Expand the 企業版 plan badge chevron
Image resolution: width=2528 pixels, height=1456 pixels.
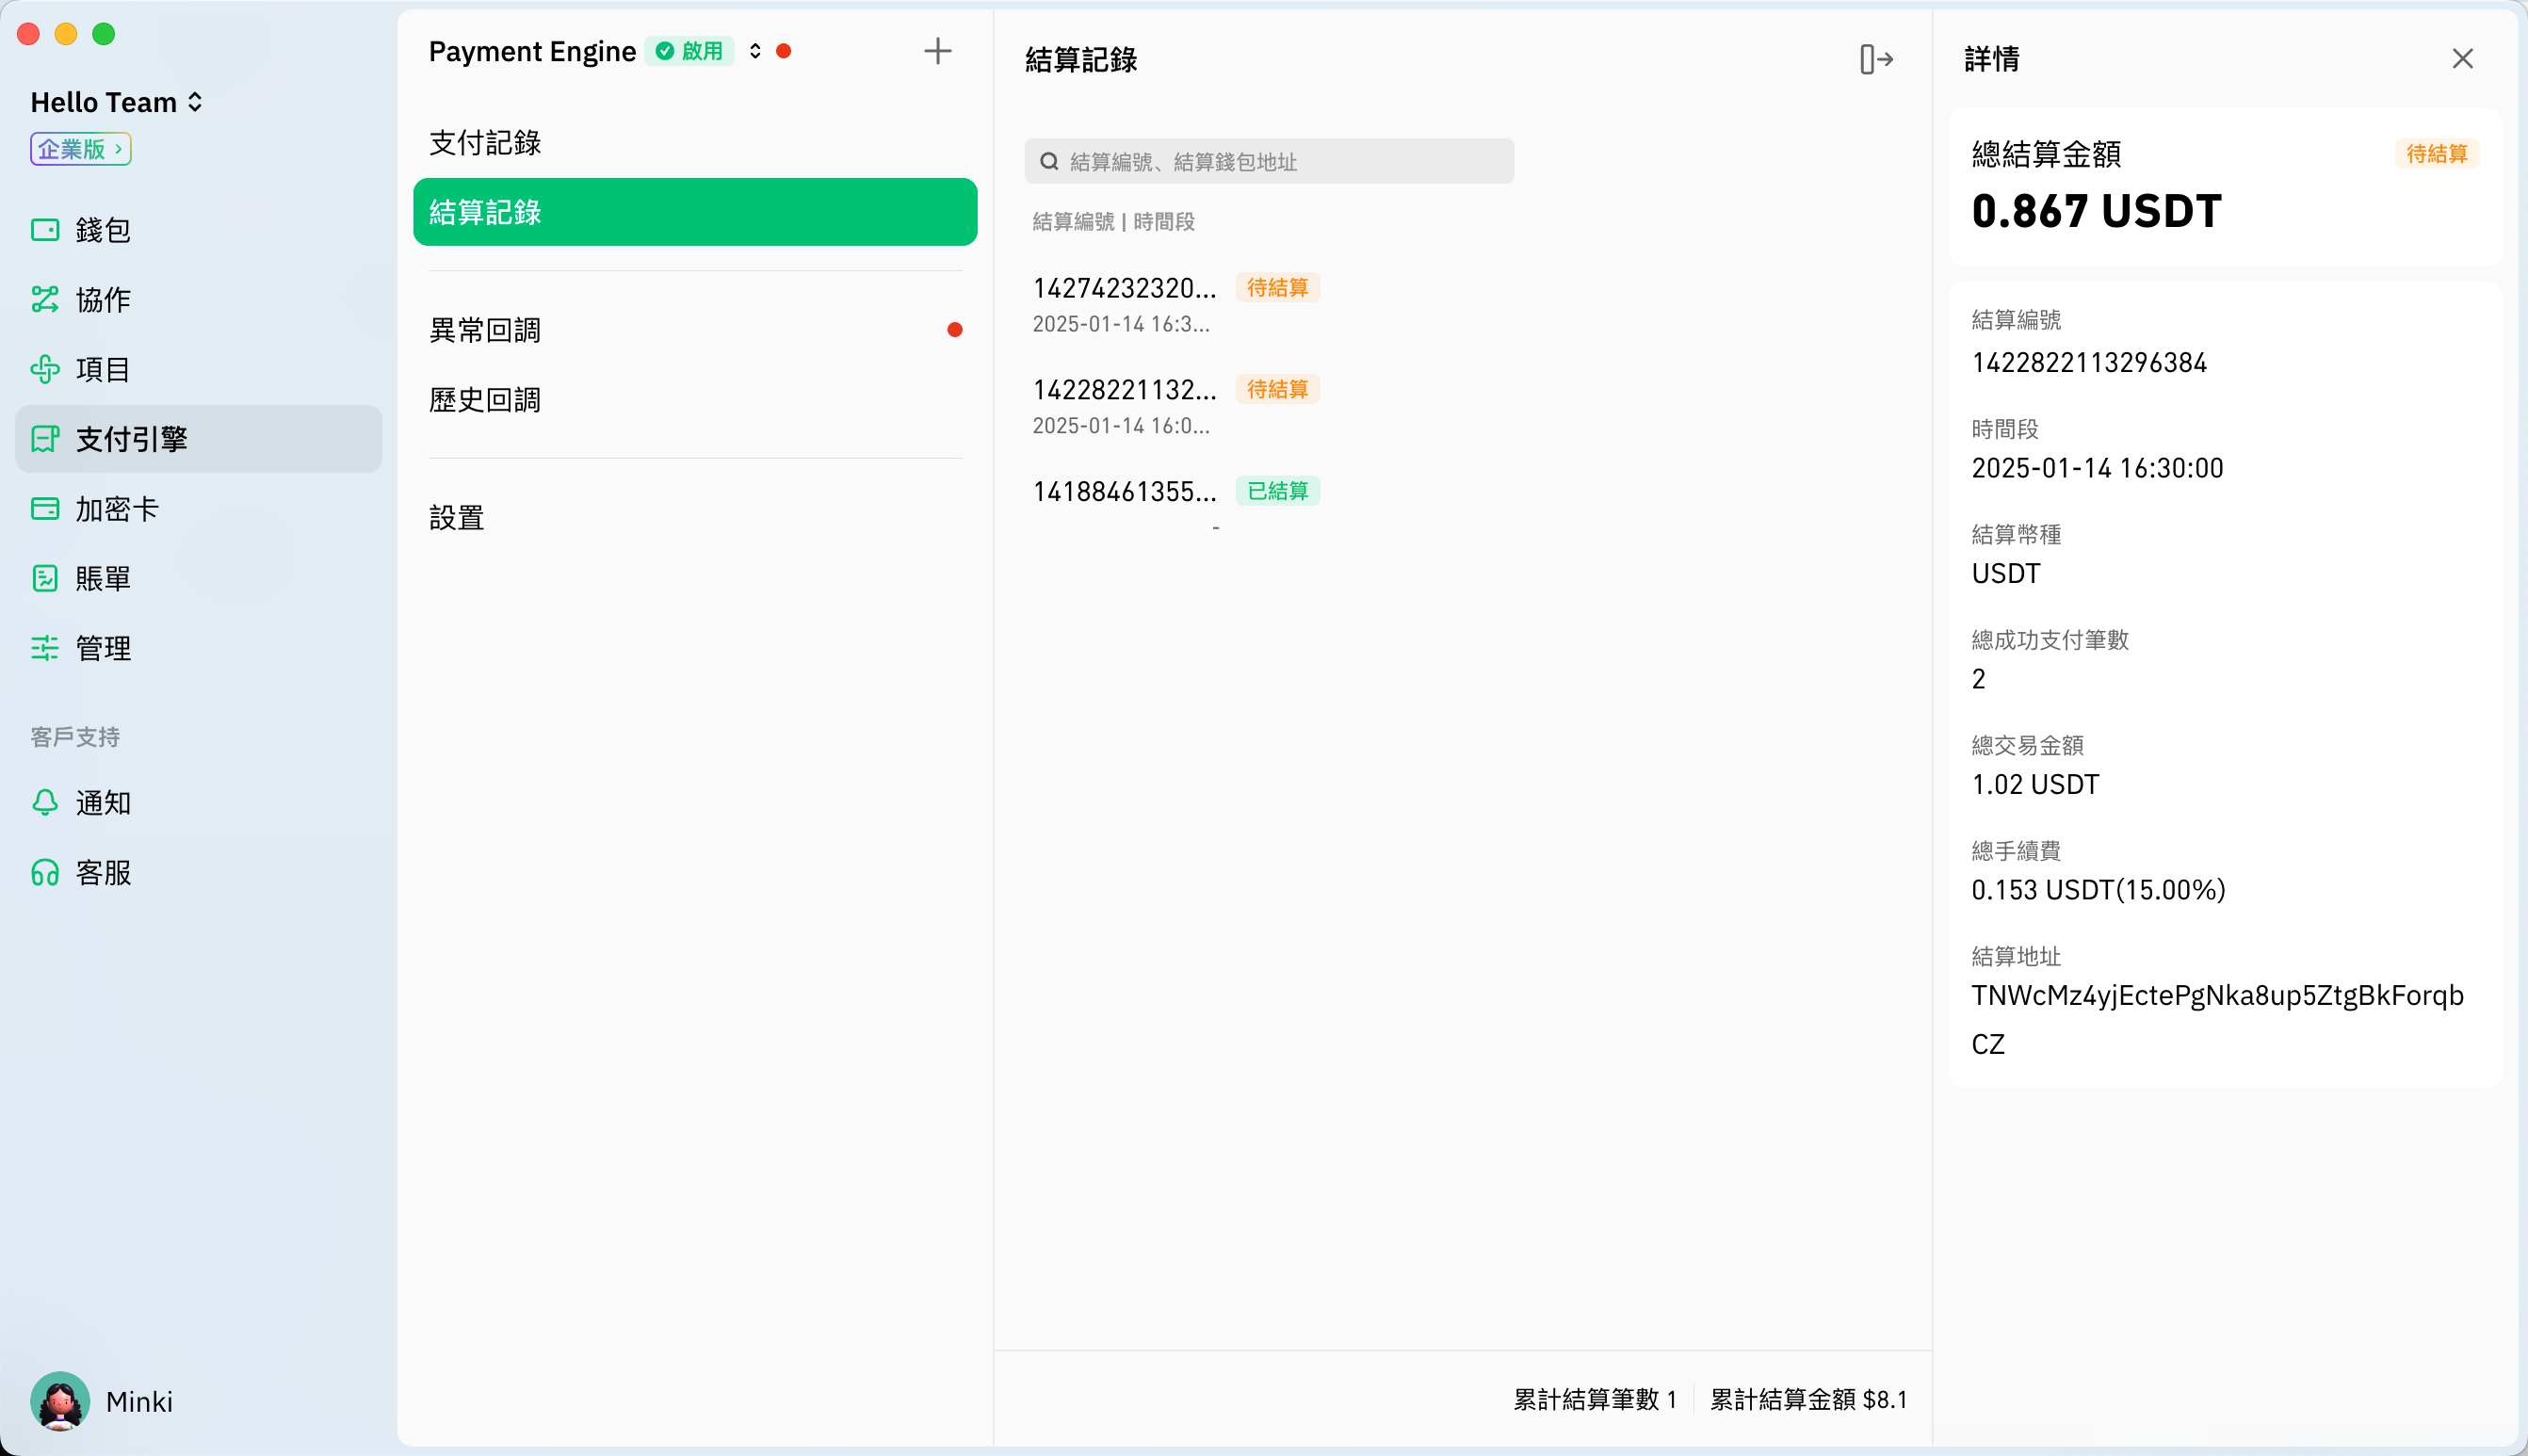pos(119,149)
